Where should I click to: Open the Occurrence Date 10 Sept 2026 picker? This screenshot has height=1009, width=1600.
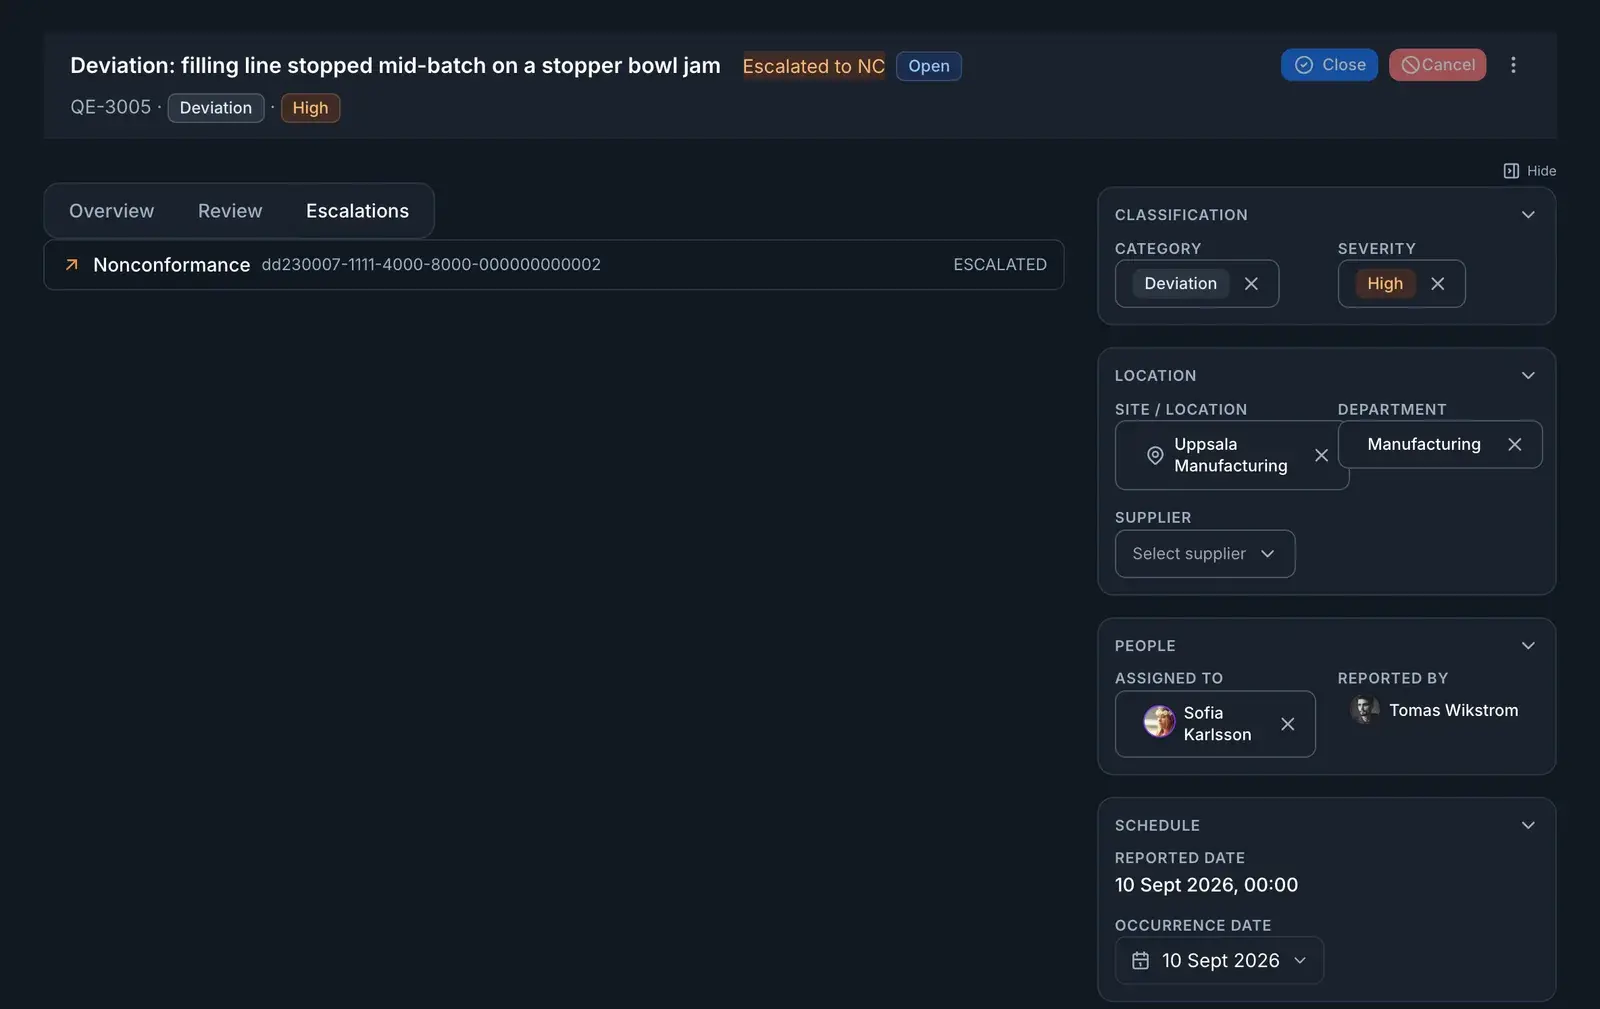(x=1219, y=961)
